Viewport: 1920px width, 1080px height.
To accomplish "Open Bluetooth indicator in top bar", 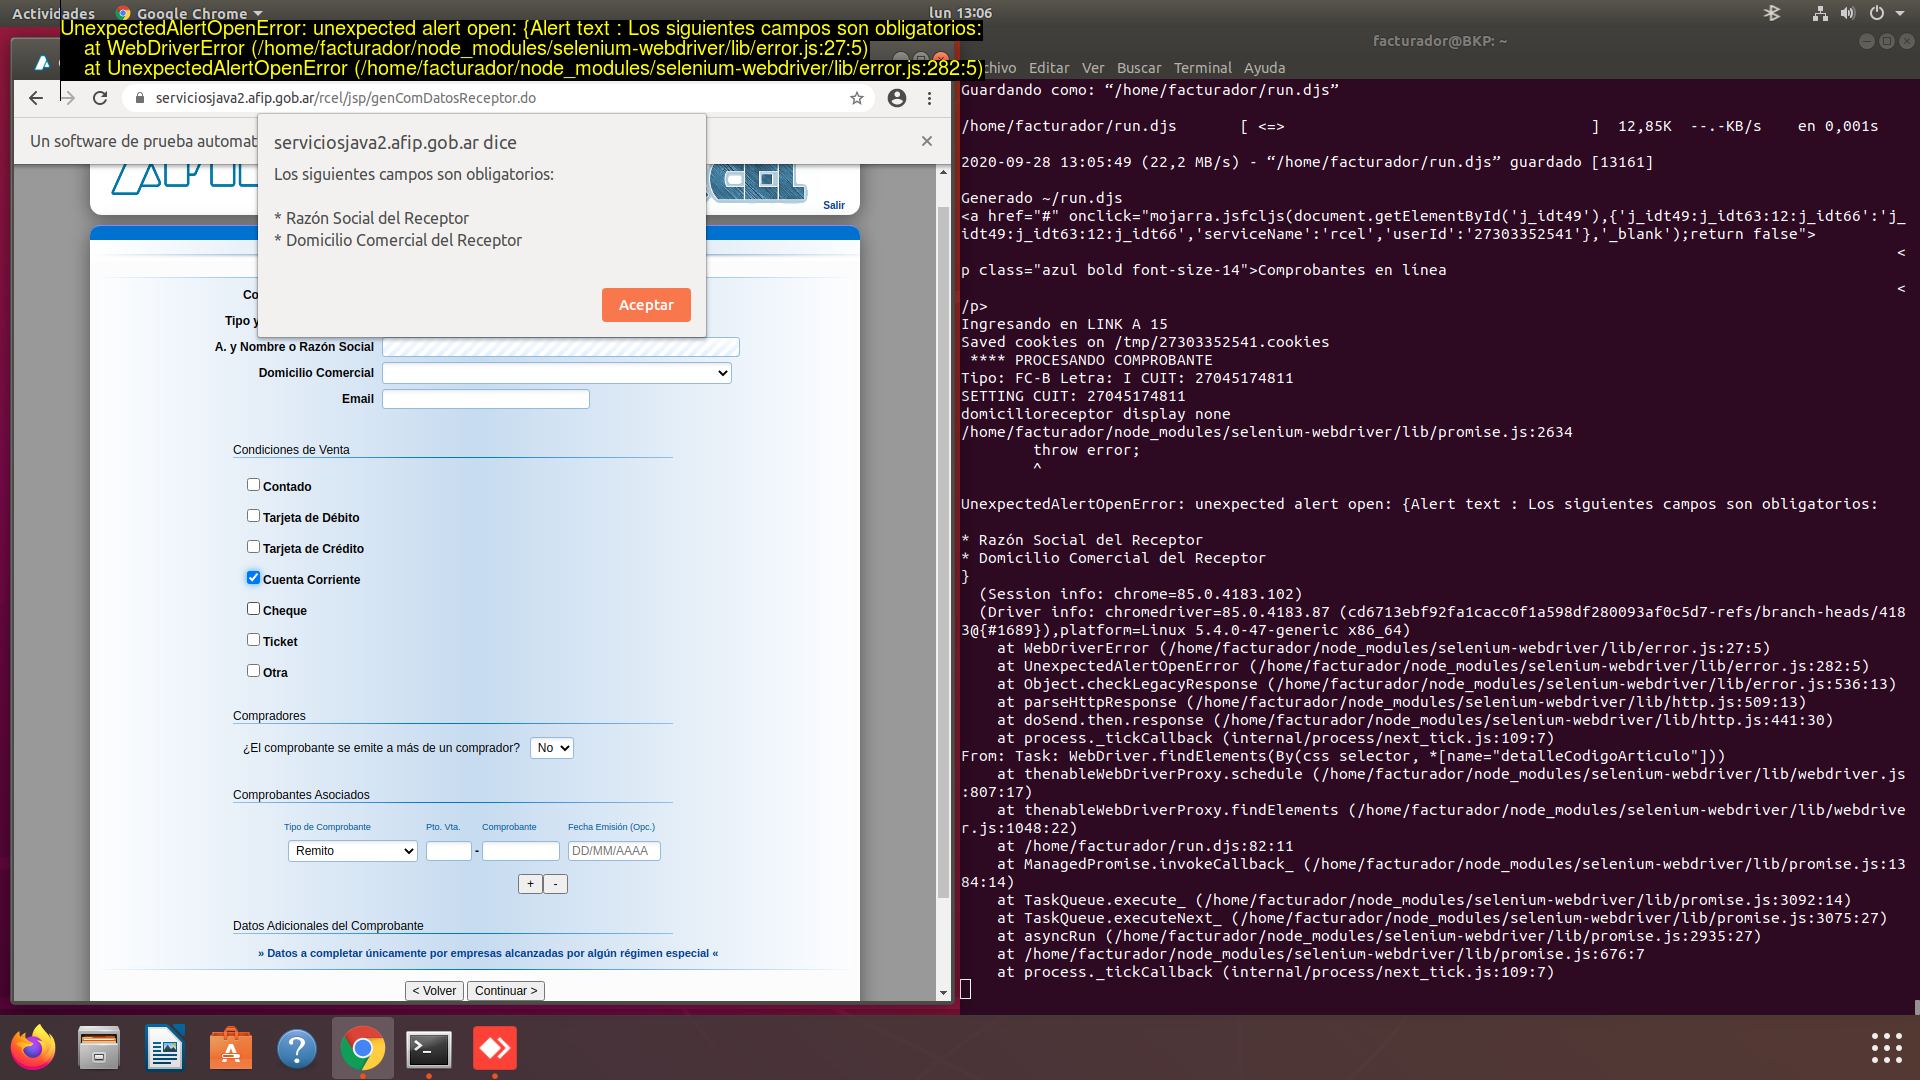I will 1771,13.
